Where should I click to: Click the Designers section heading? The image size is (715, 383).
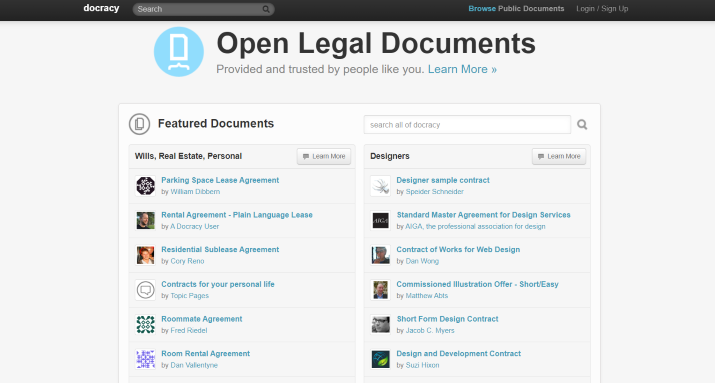tap(390, 156)
